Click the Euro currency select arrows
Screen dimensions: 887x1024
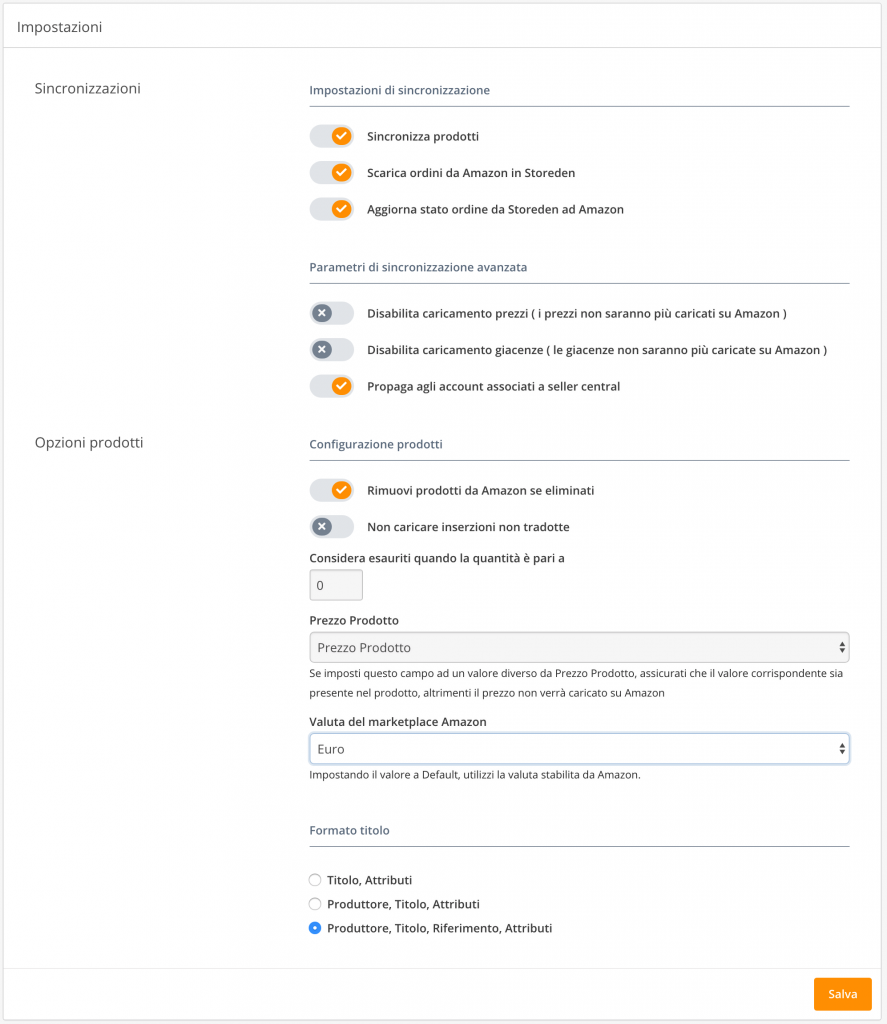click(x=842, y=748)
